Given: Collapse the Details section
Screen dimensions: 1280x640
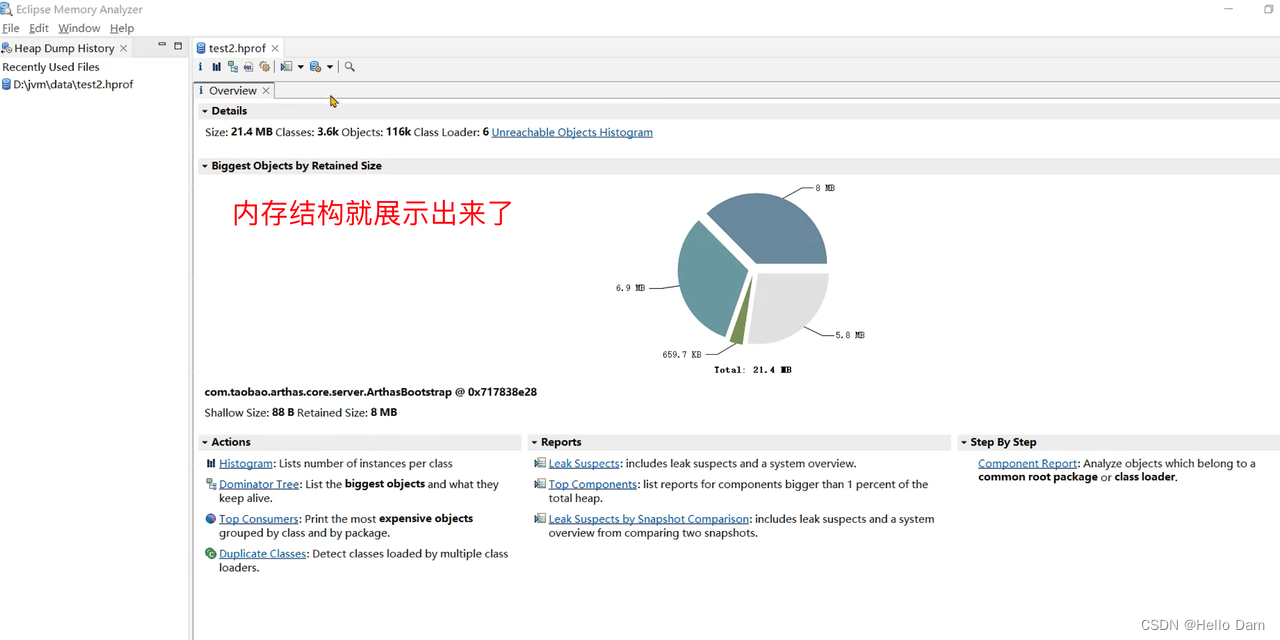Looking at the screenshot, I should tap(205, 111).
